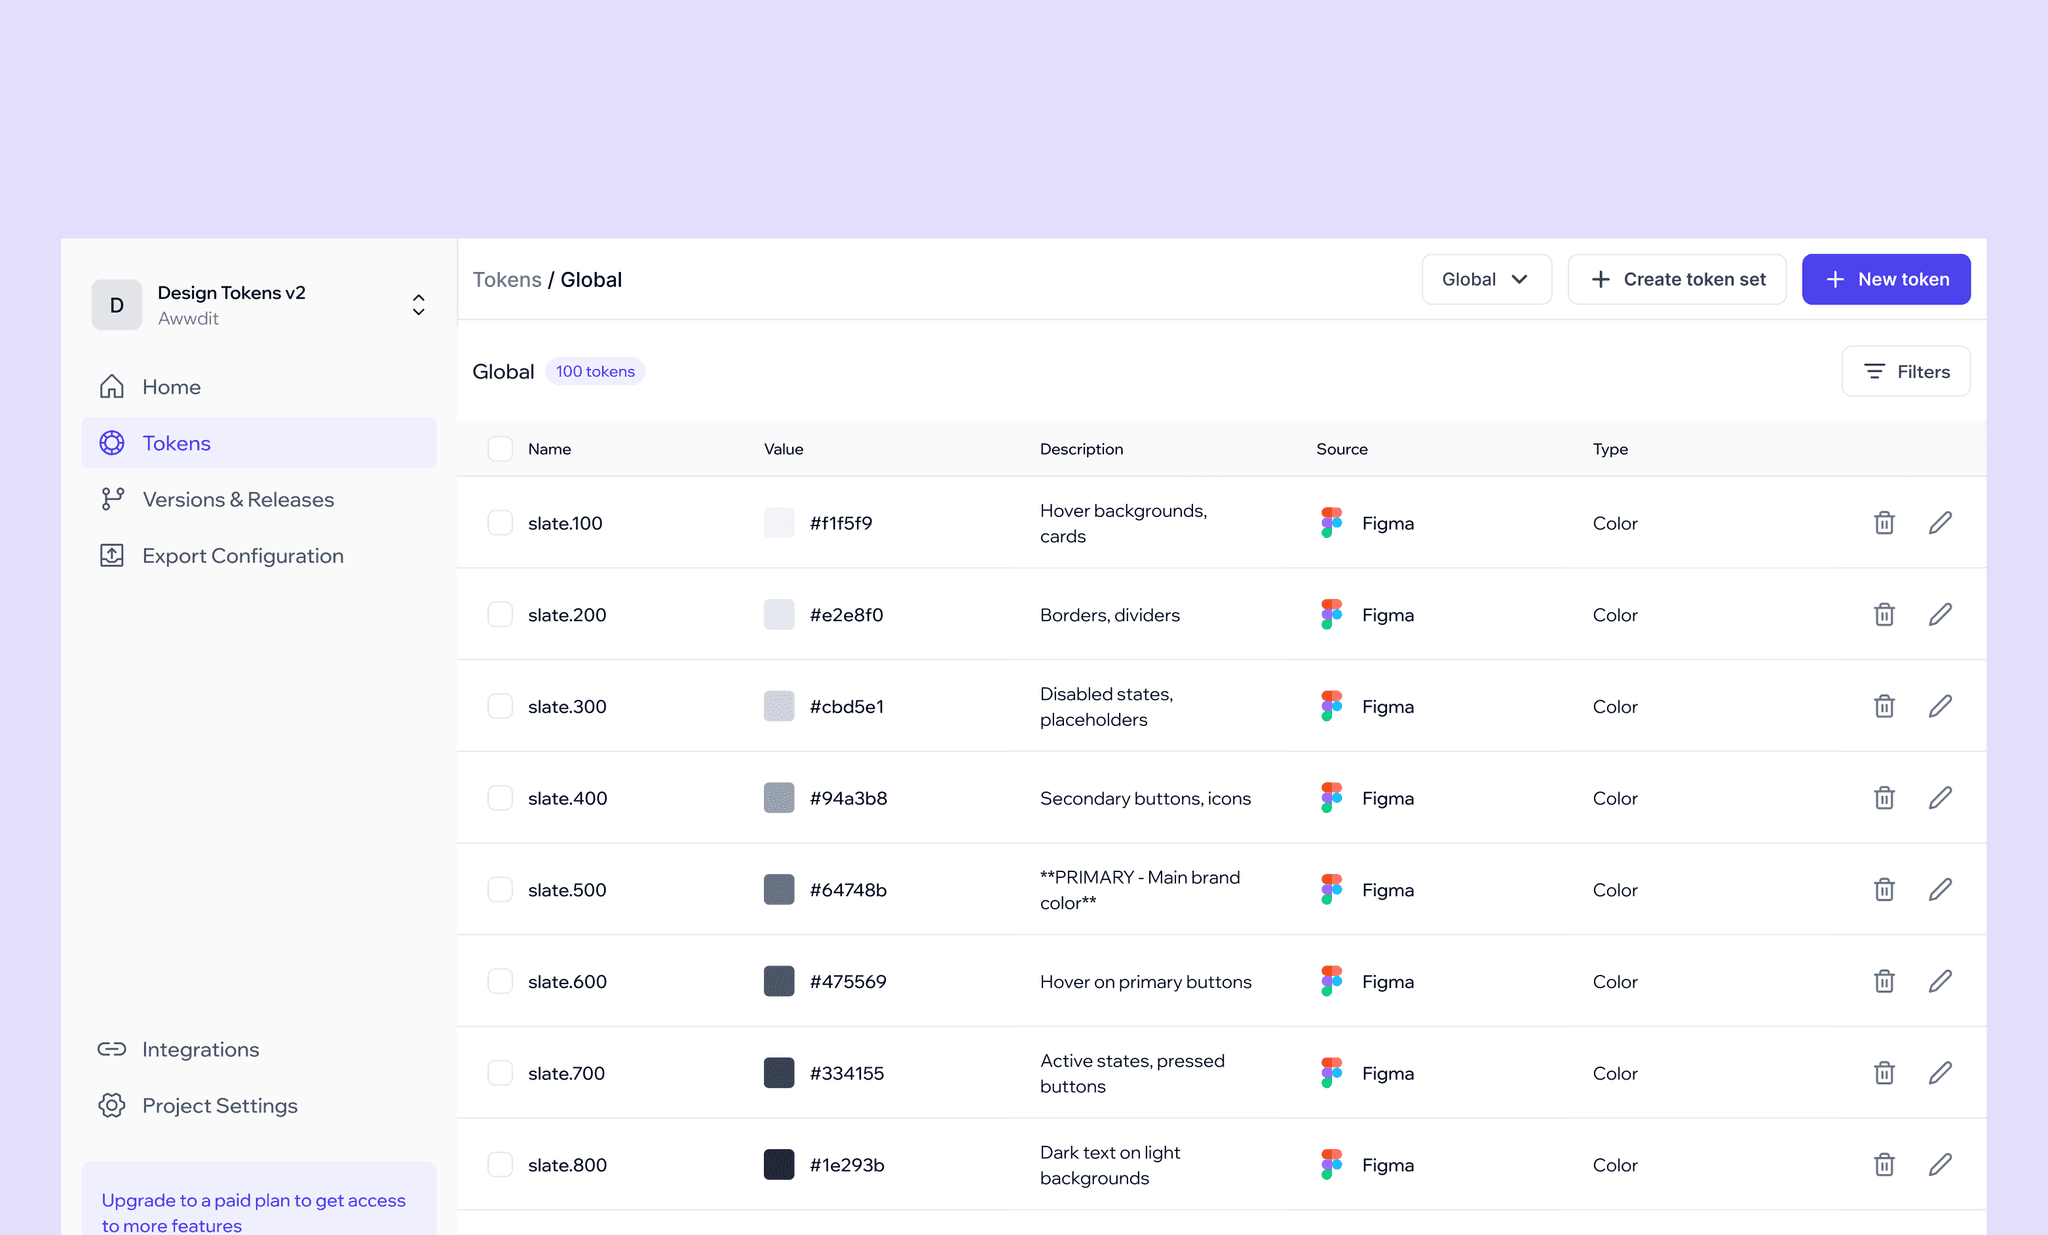The height and width of the screenshot is (1235, 2048).
Task: Open the Filters panel
Action: [1906, 371]
